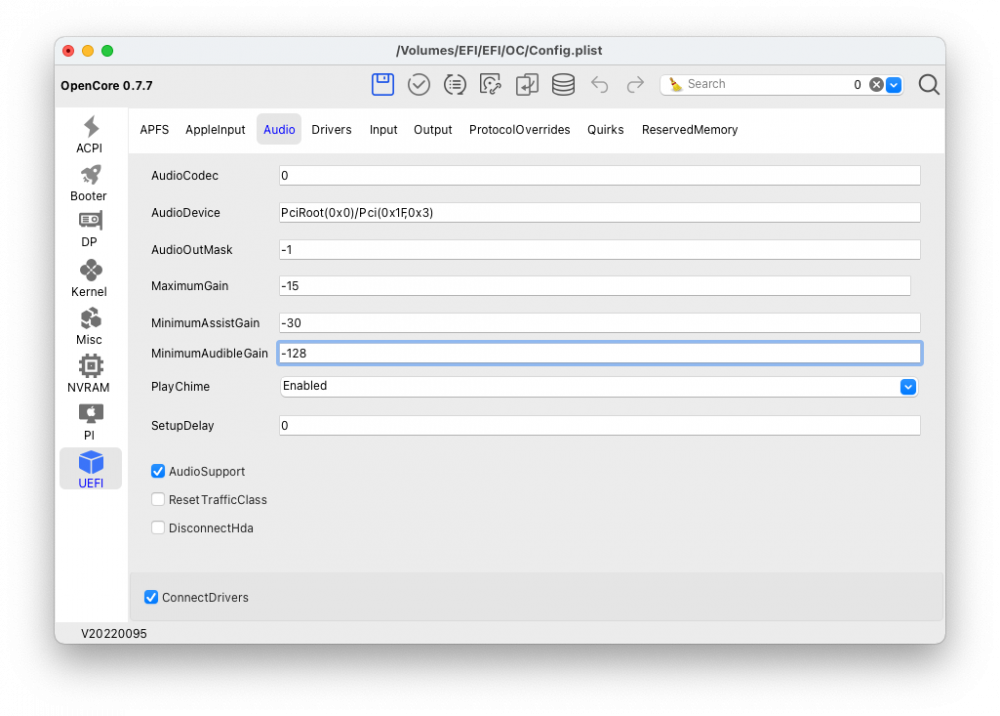Switch to the Quirks tab
Screen dimensions: 1000x716
tap(605, 129)
